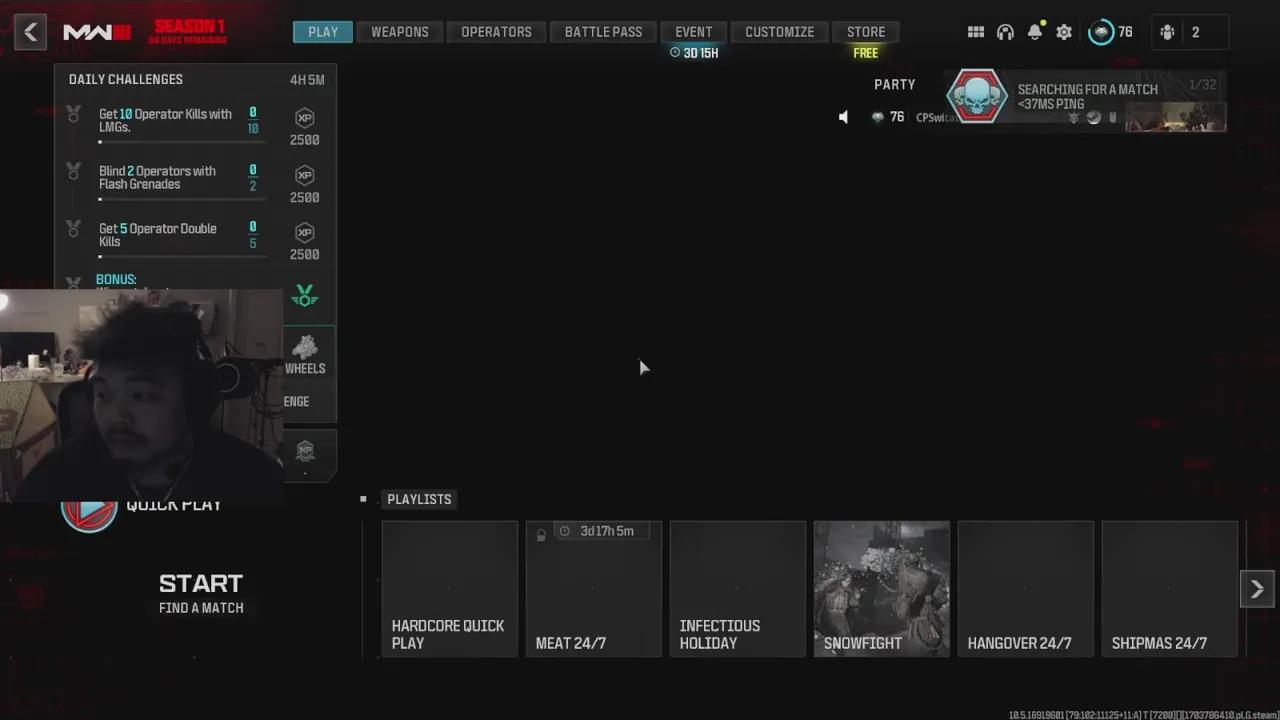Open the EVENT tab

694,32
